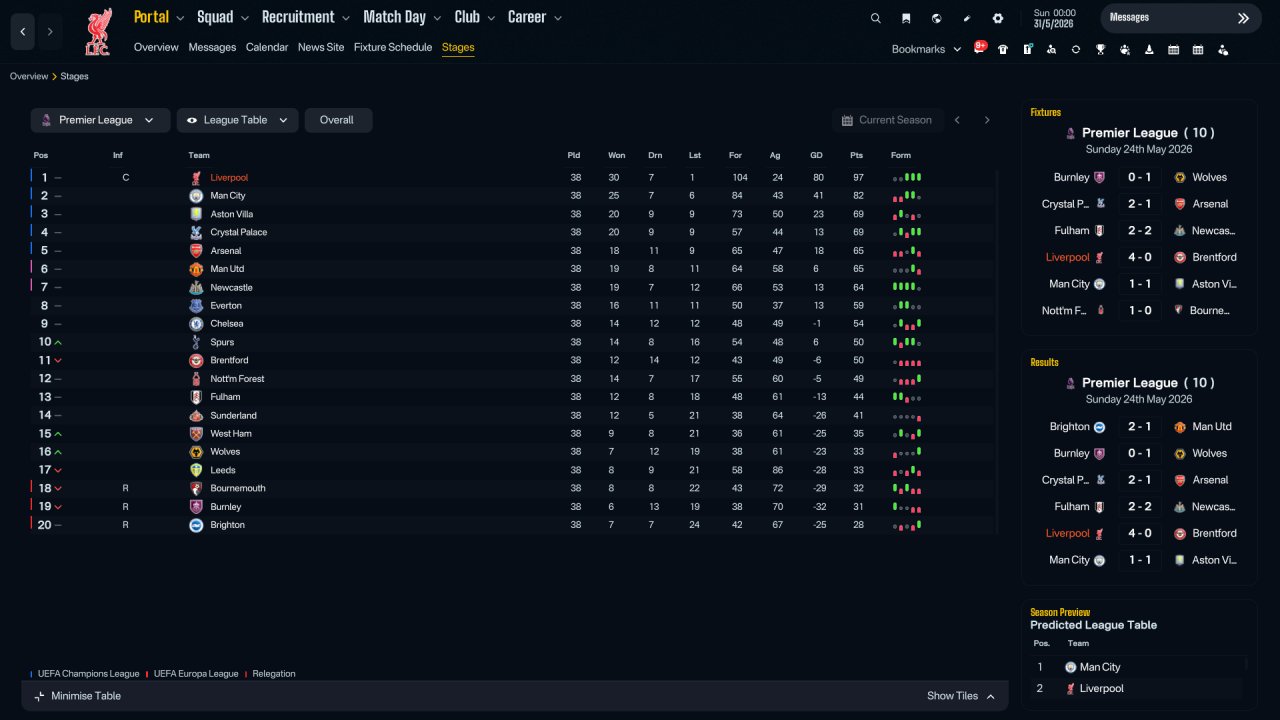Open Crystal Palace team link in table
This screenshot has width=1280, height=720.
tap(238, 233)
